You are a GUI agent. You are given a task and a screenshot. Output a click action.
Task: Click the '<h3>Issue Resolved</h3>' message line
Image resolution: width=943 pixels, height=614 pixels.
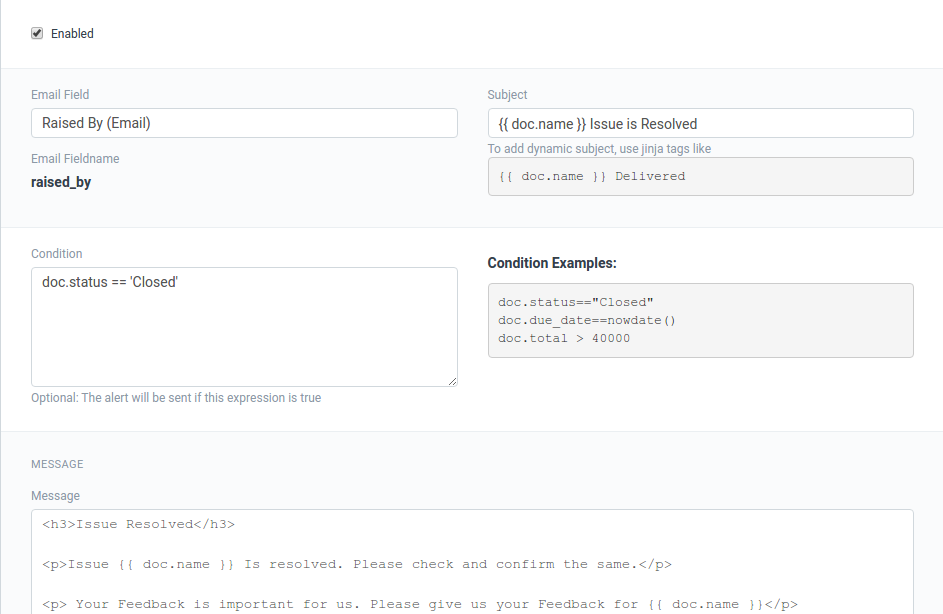coord(138,524)
